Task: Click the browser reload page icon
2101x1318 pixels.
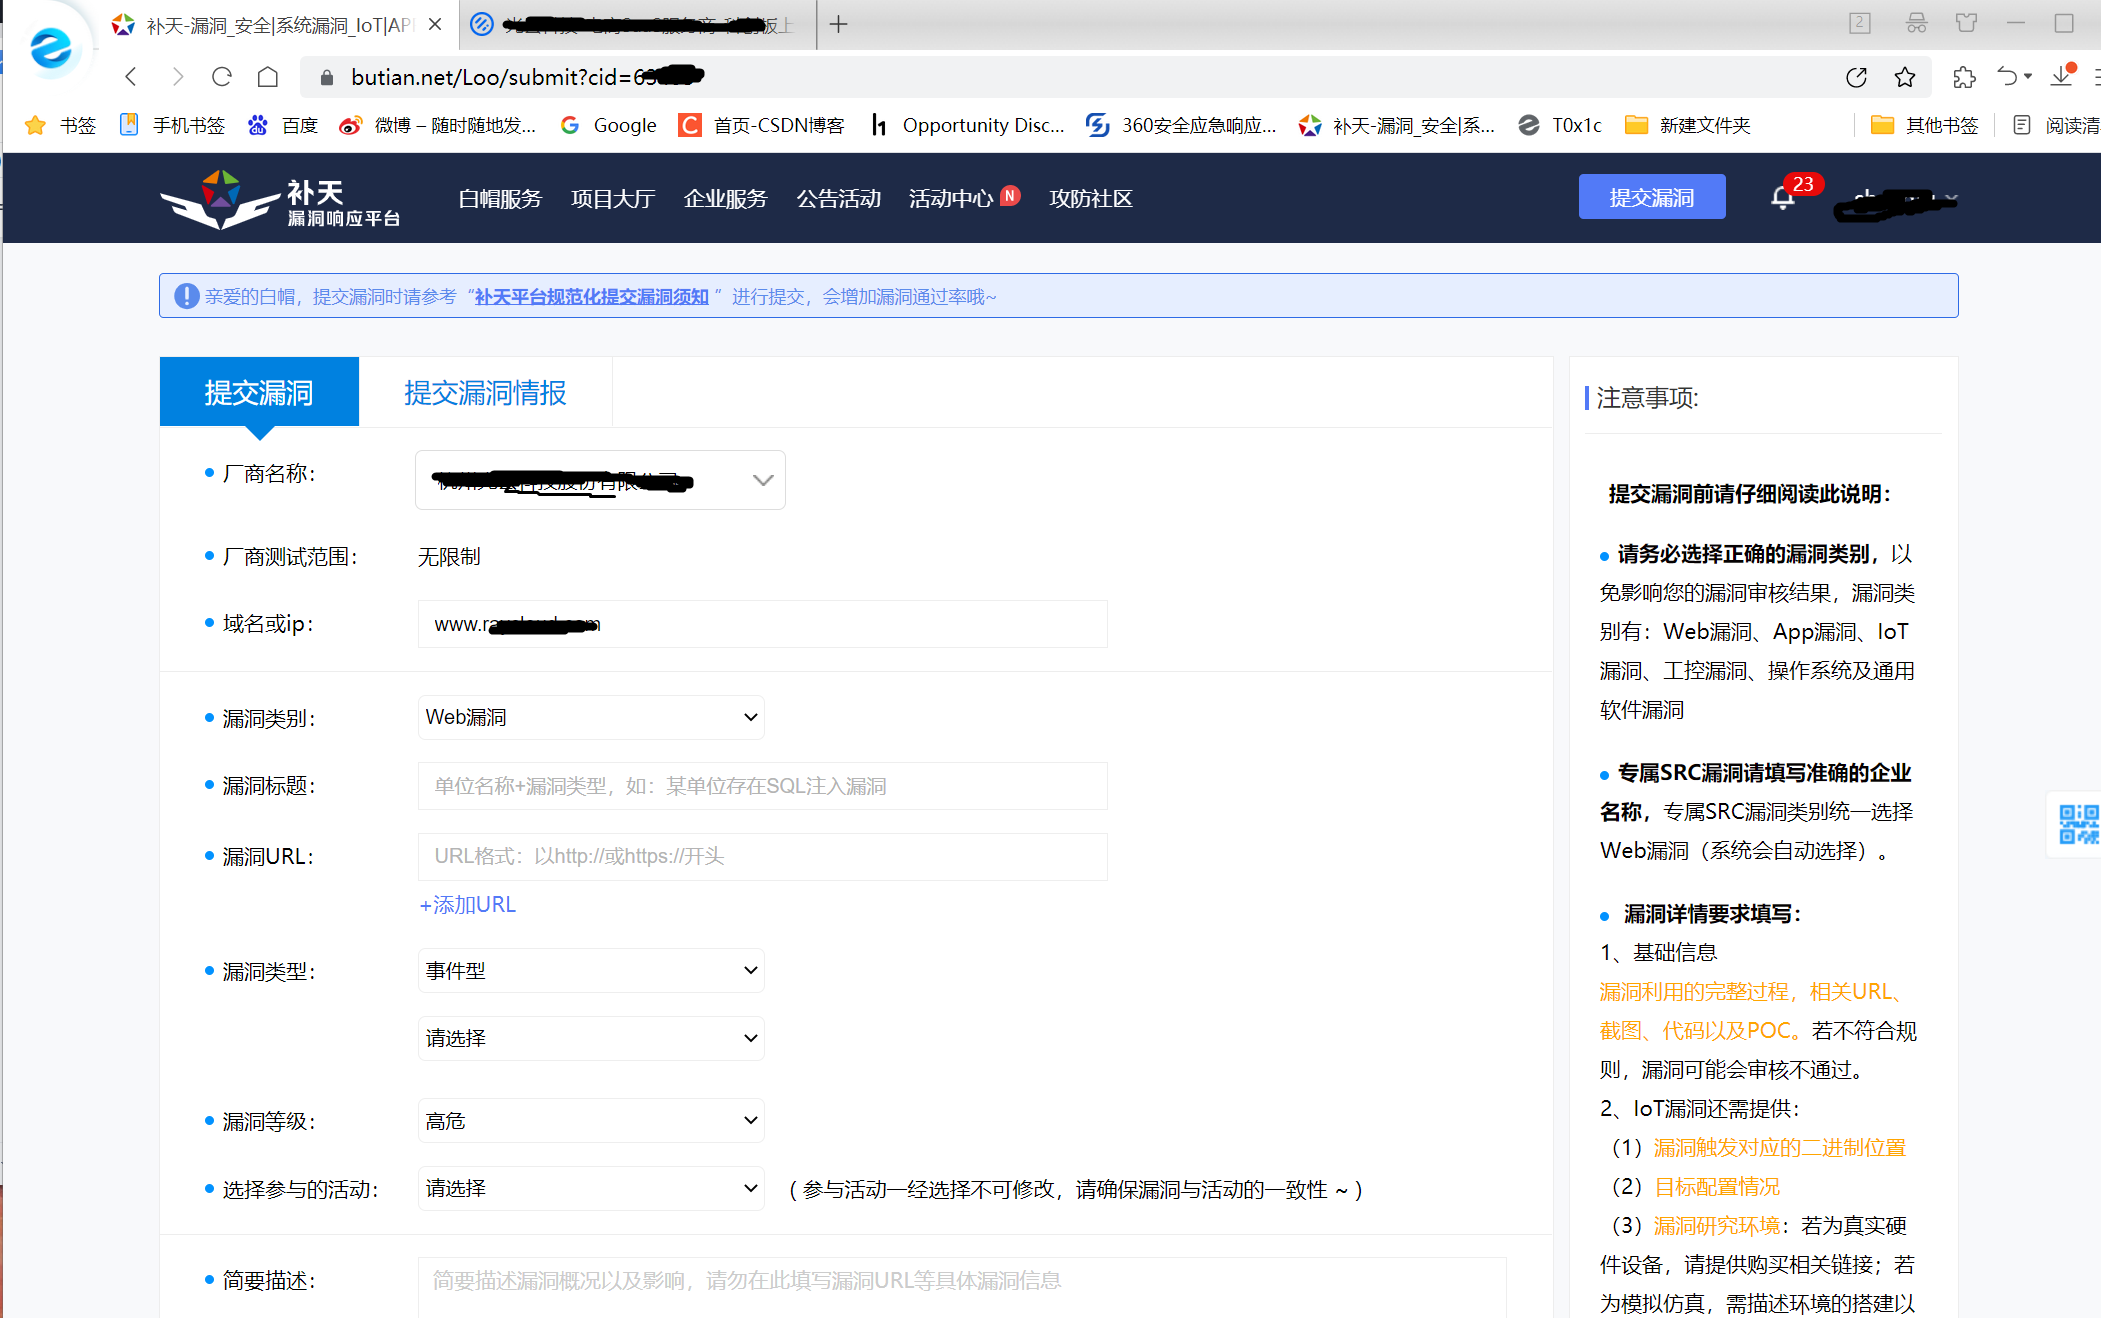Action: 222,77
